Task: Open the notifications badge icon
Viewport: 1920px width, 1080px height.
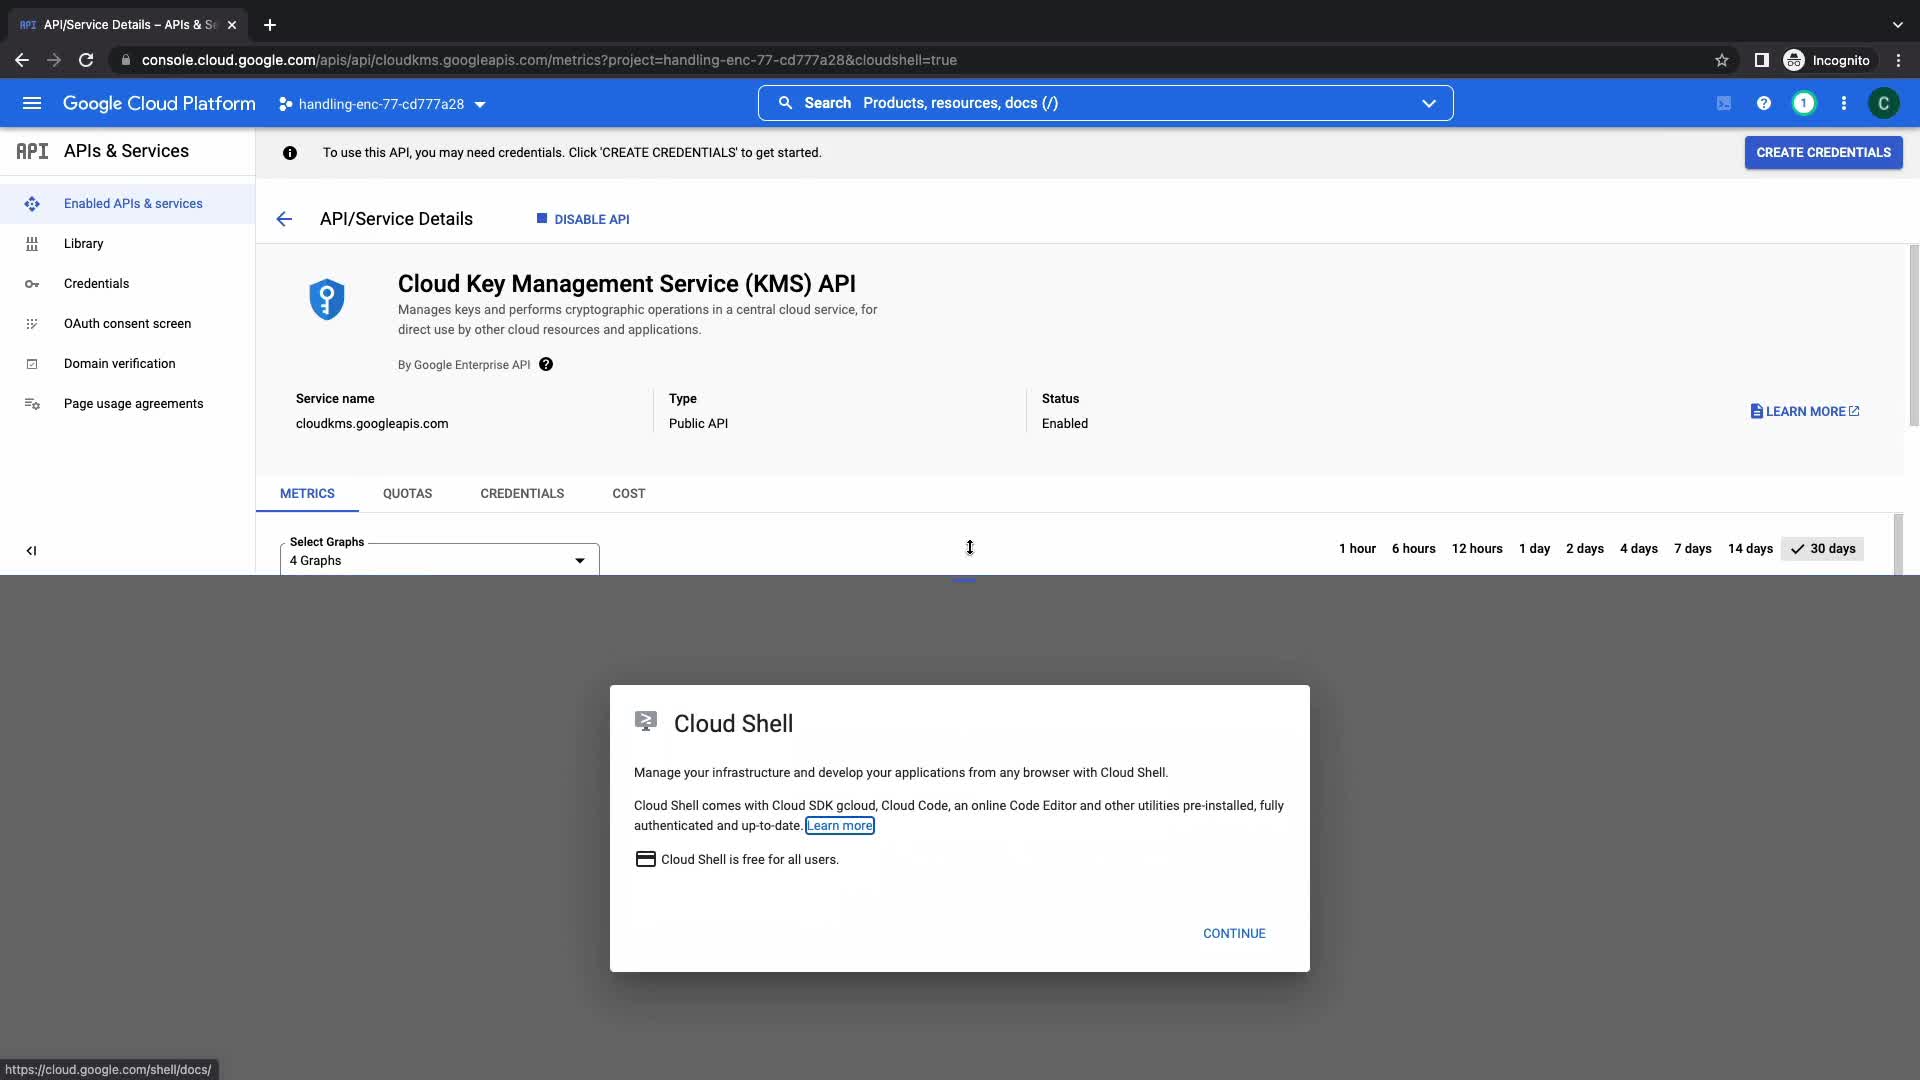Action: click(1803, 103)
